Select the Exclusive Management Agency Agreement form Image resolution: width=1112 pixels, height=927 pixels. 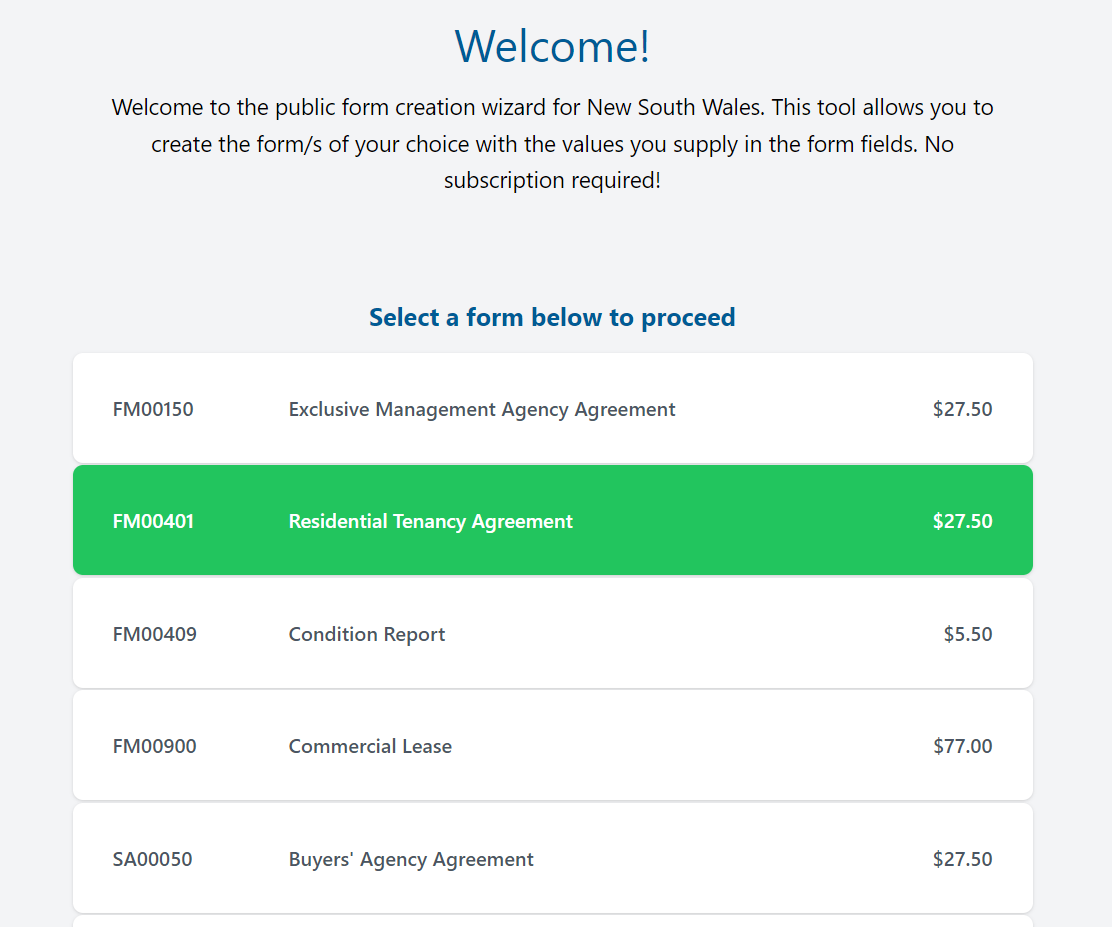(x=481, y=409)
